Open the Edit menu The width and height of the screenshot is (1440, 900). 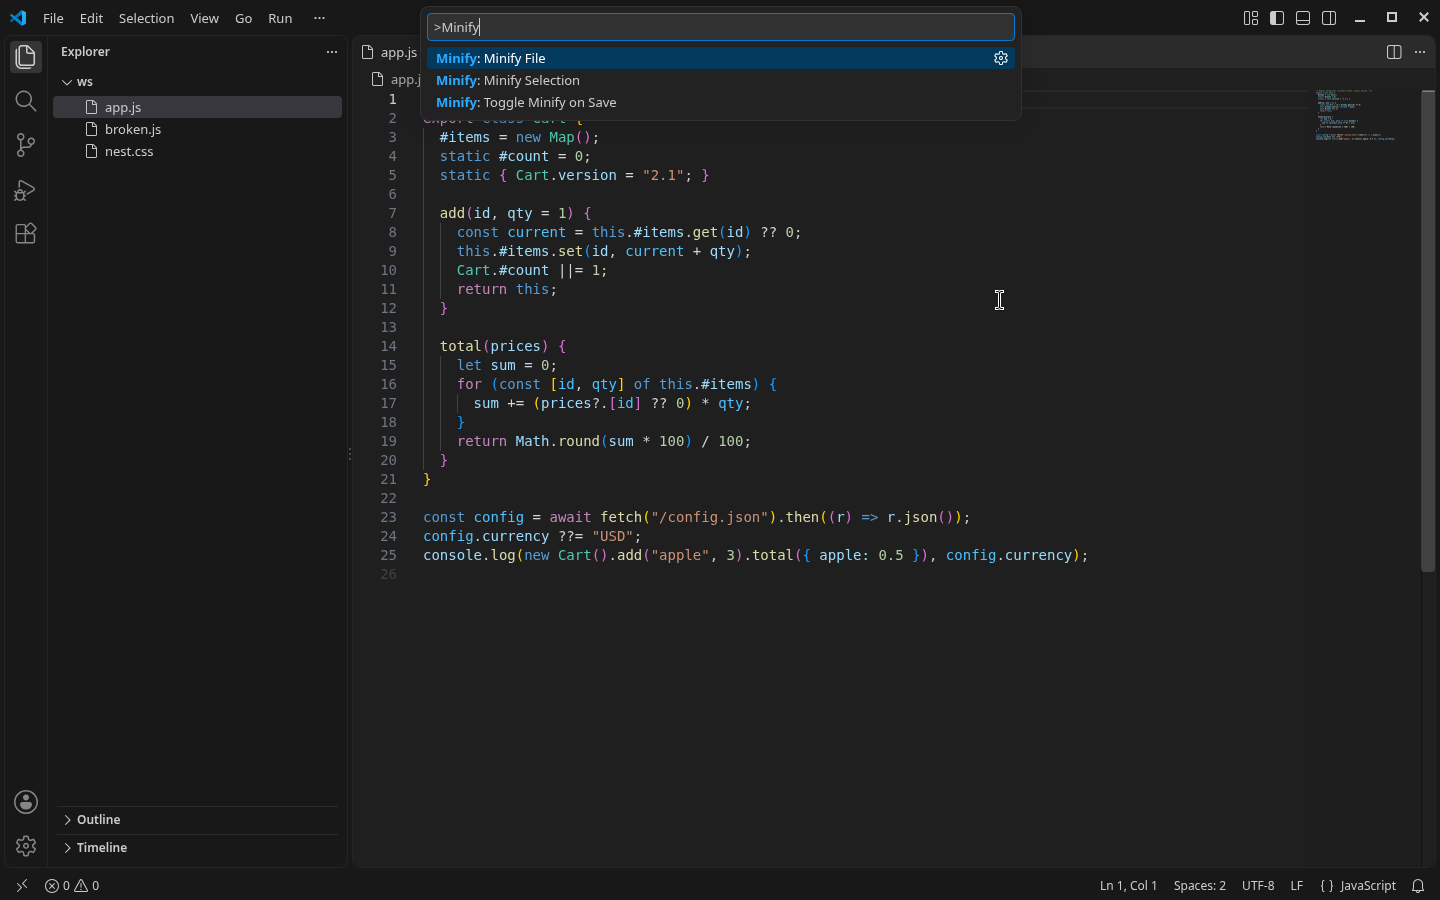(x=91, y=18)
